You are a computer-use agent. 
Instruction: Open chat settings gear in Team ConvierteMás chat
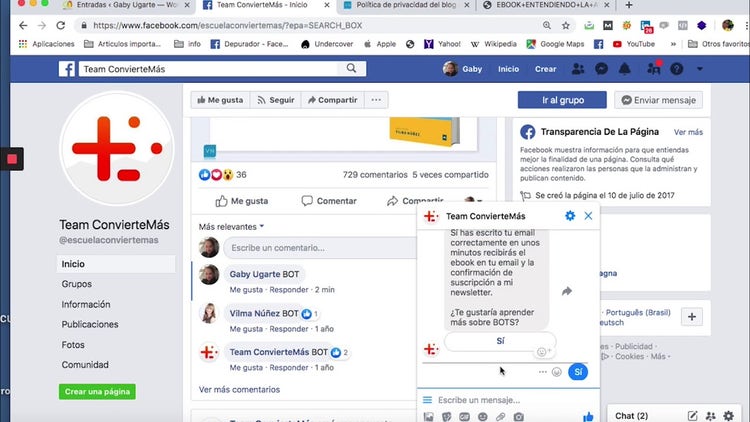pos(570,216)
